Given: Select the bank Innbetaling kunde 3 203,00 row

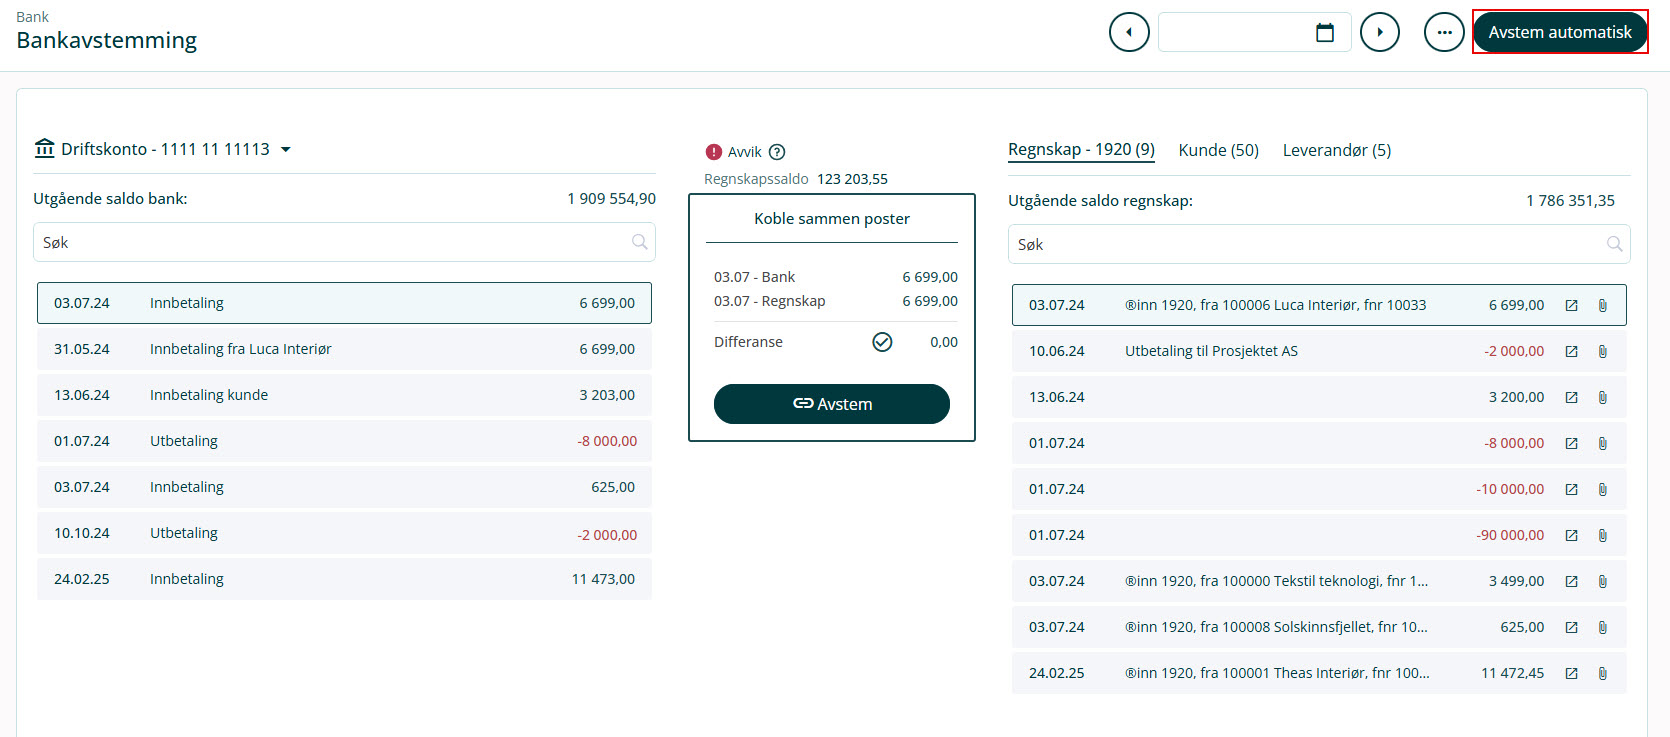Looking at the screenshot, I should pos(344,395).
